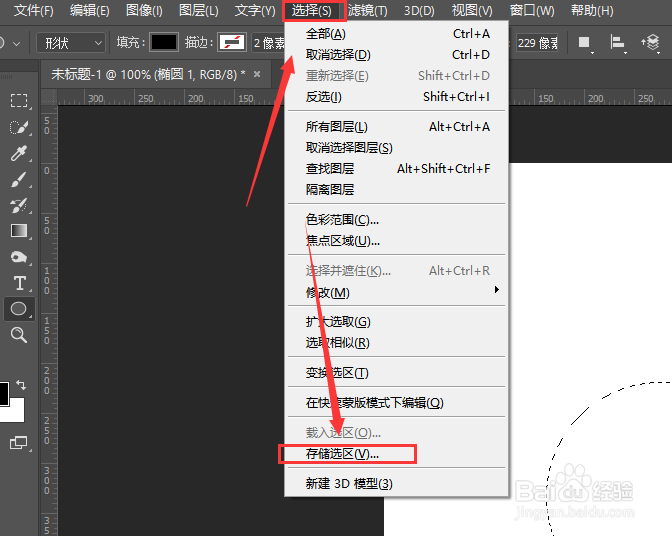Screen dimensions: 672x536
Task: Choose 取消选择图层(S) menu item
Action: [397, 148]
